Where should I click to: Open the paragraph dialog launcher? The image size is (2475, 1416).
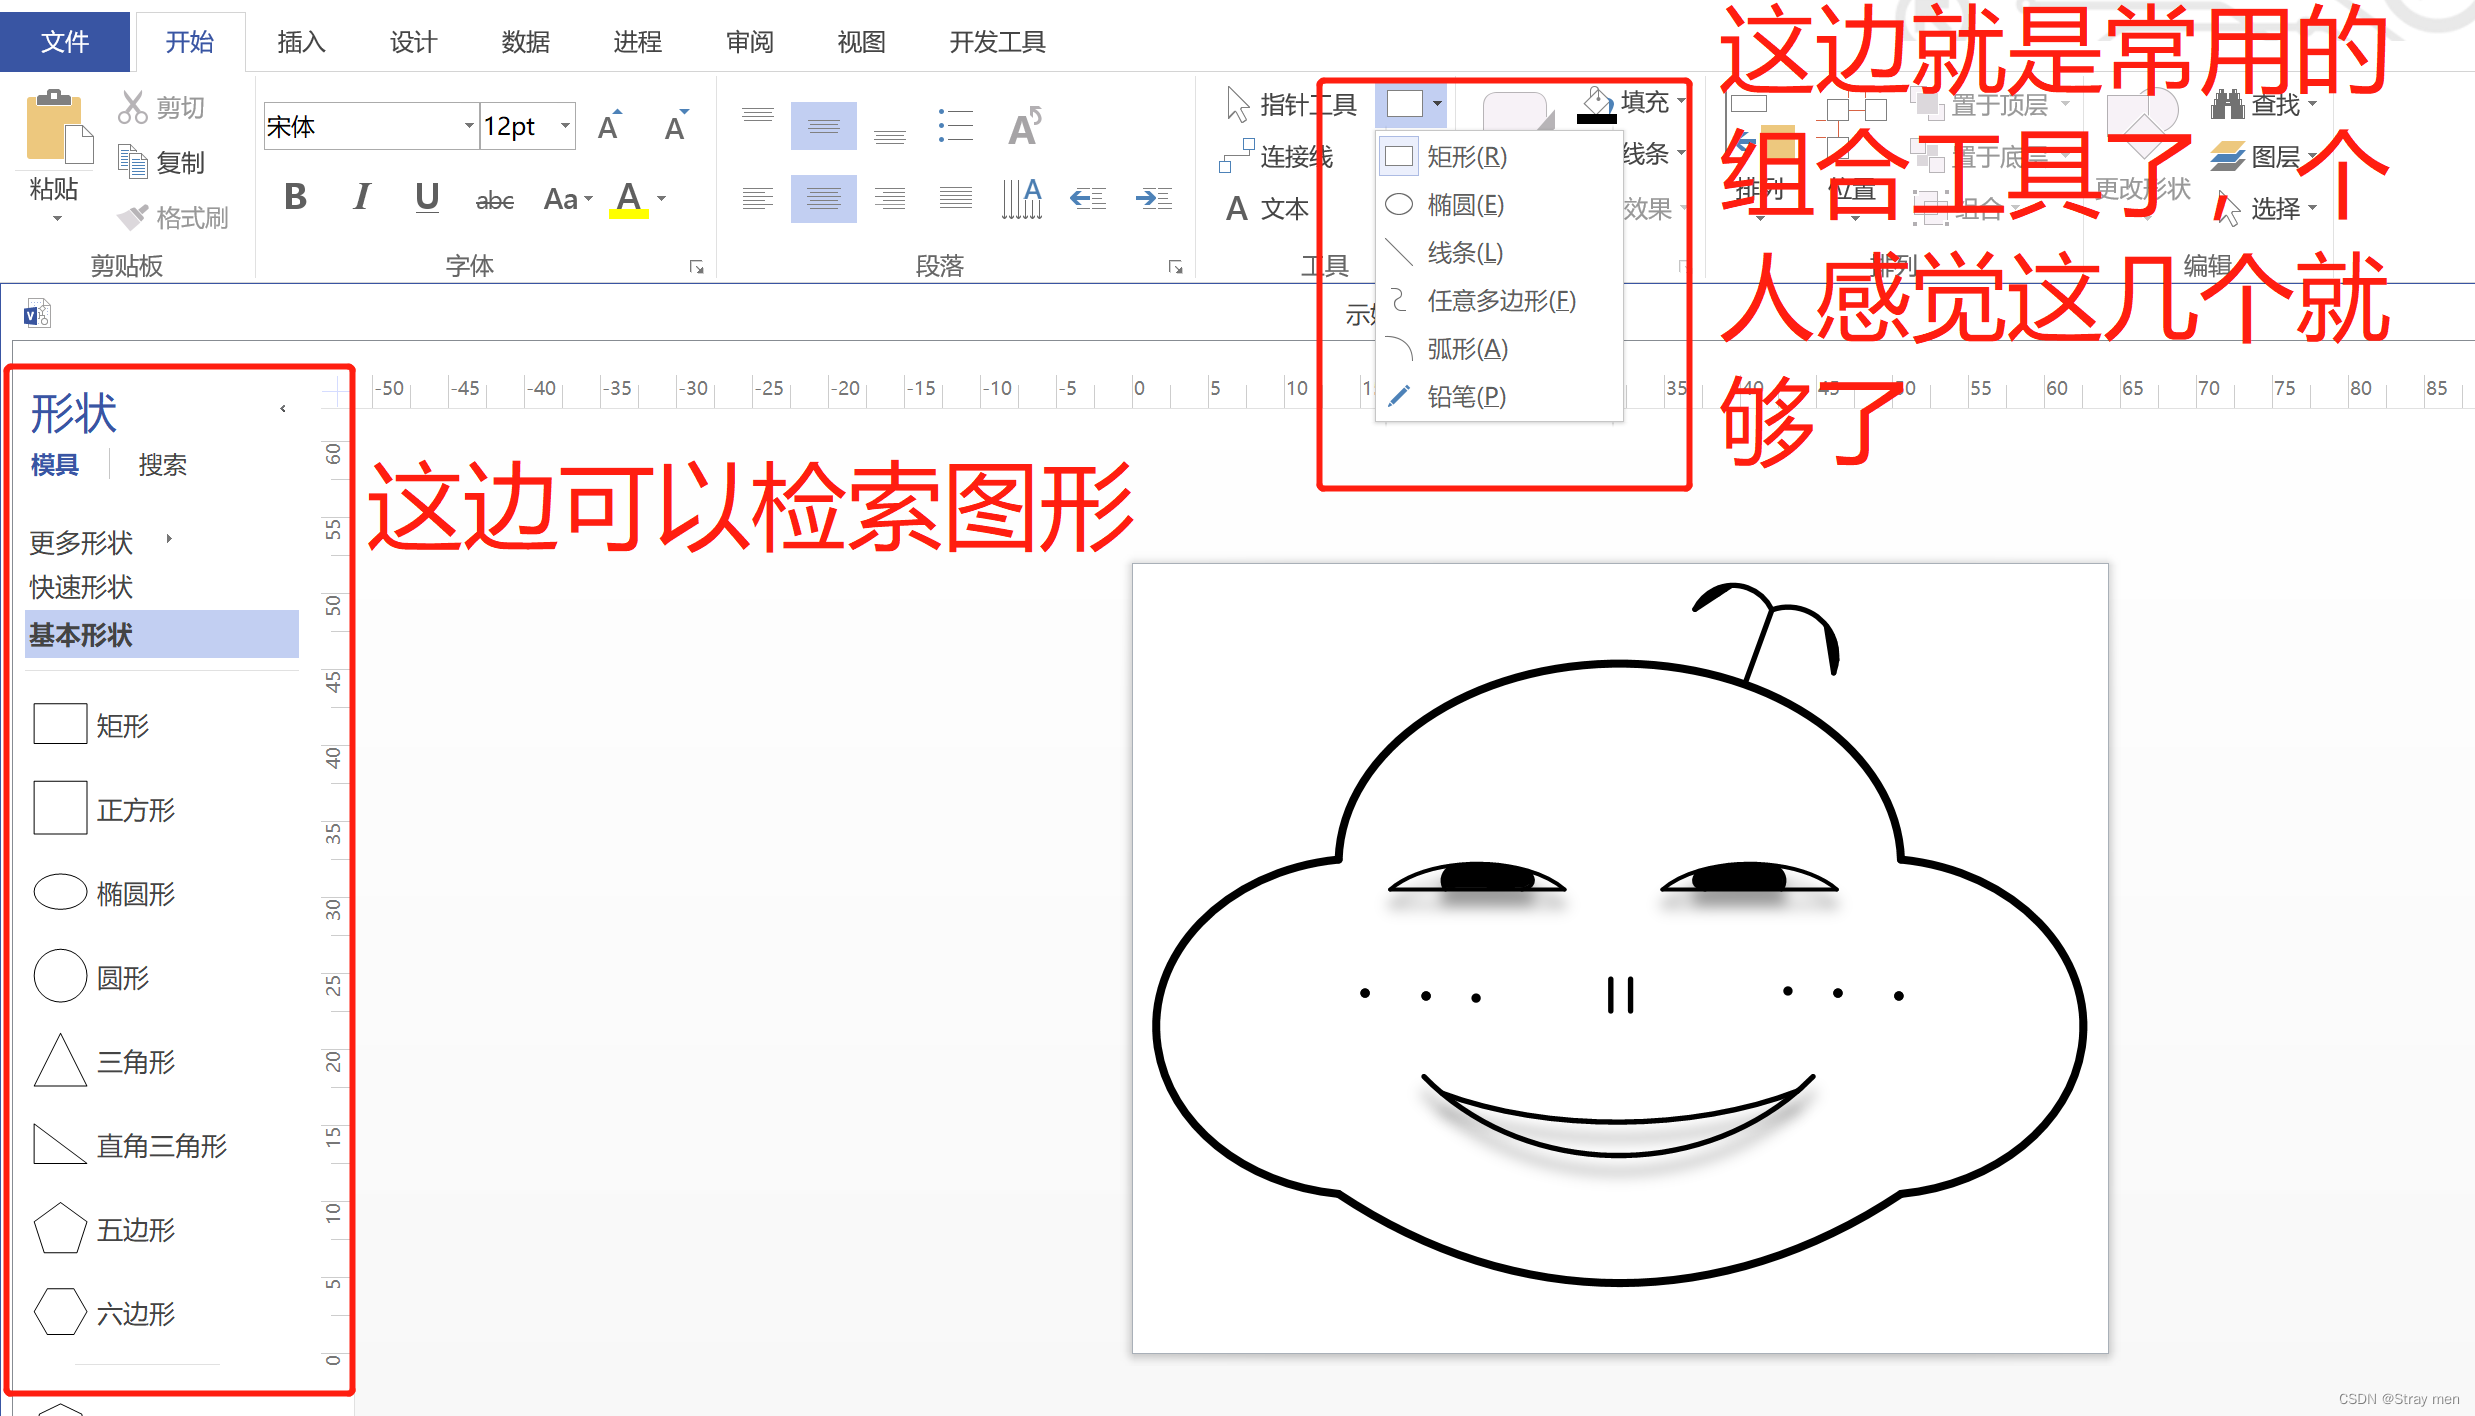pos(1176,267)
